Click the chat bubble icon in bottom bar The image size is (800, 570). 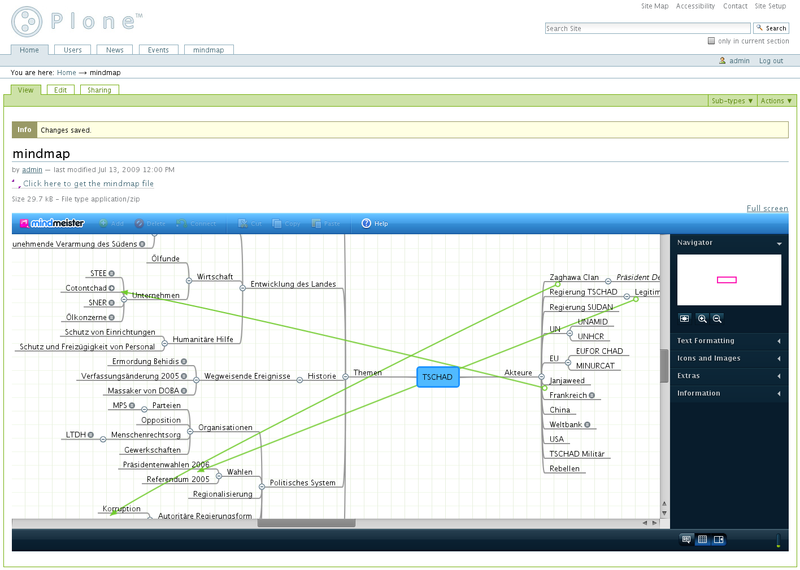(x=686, y=539)
